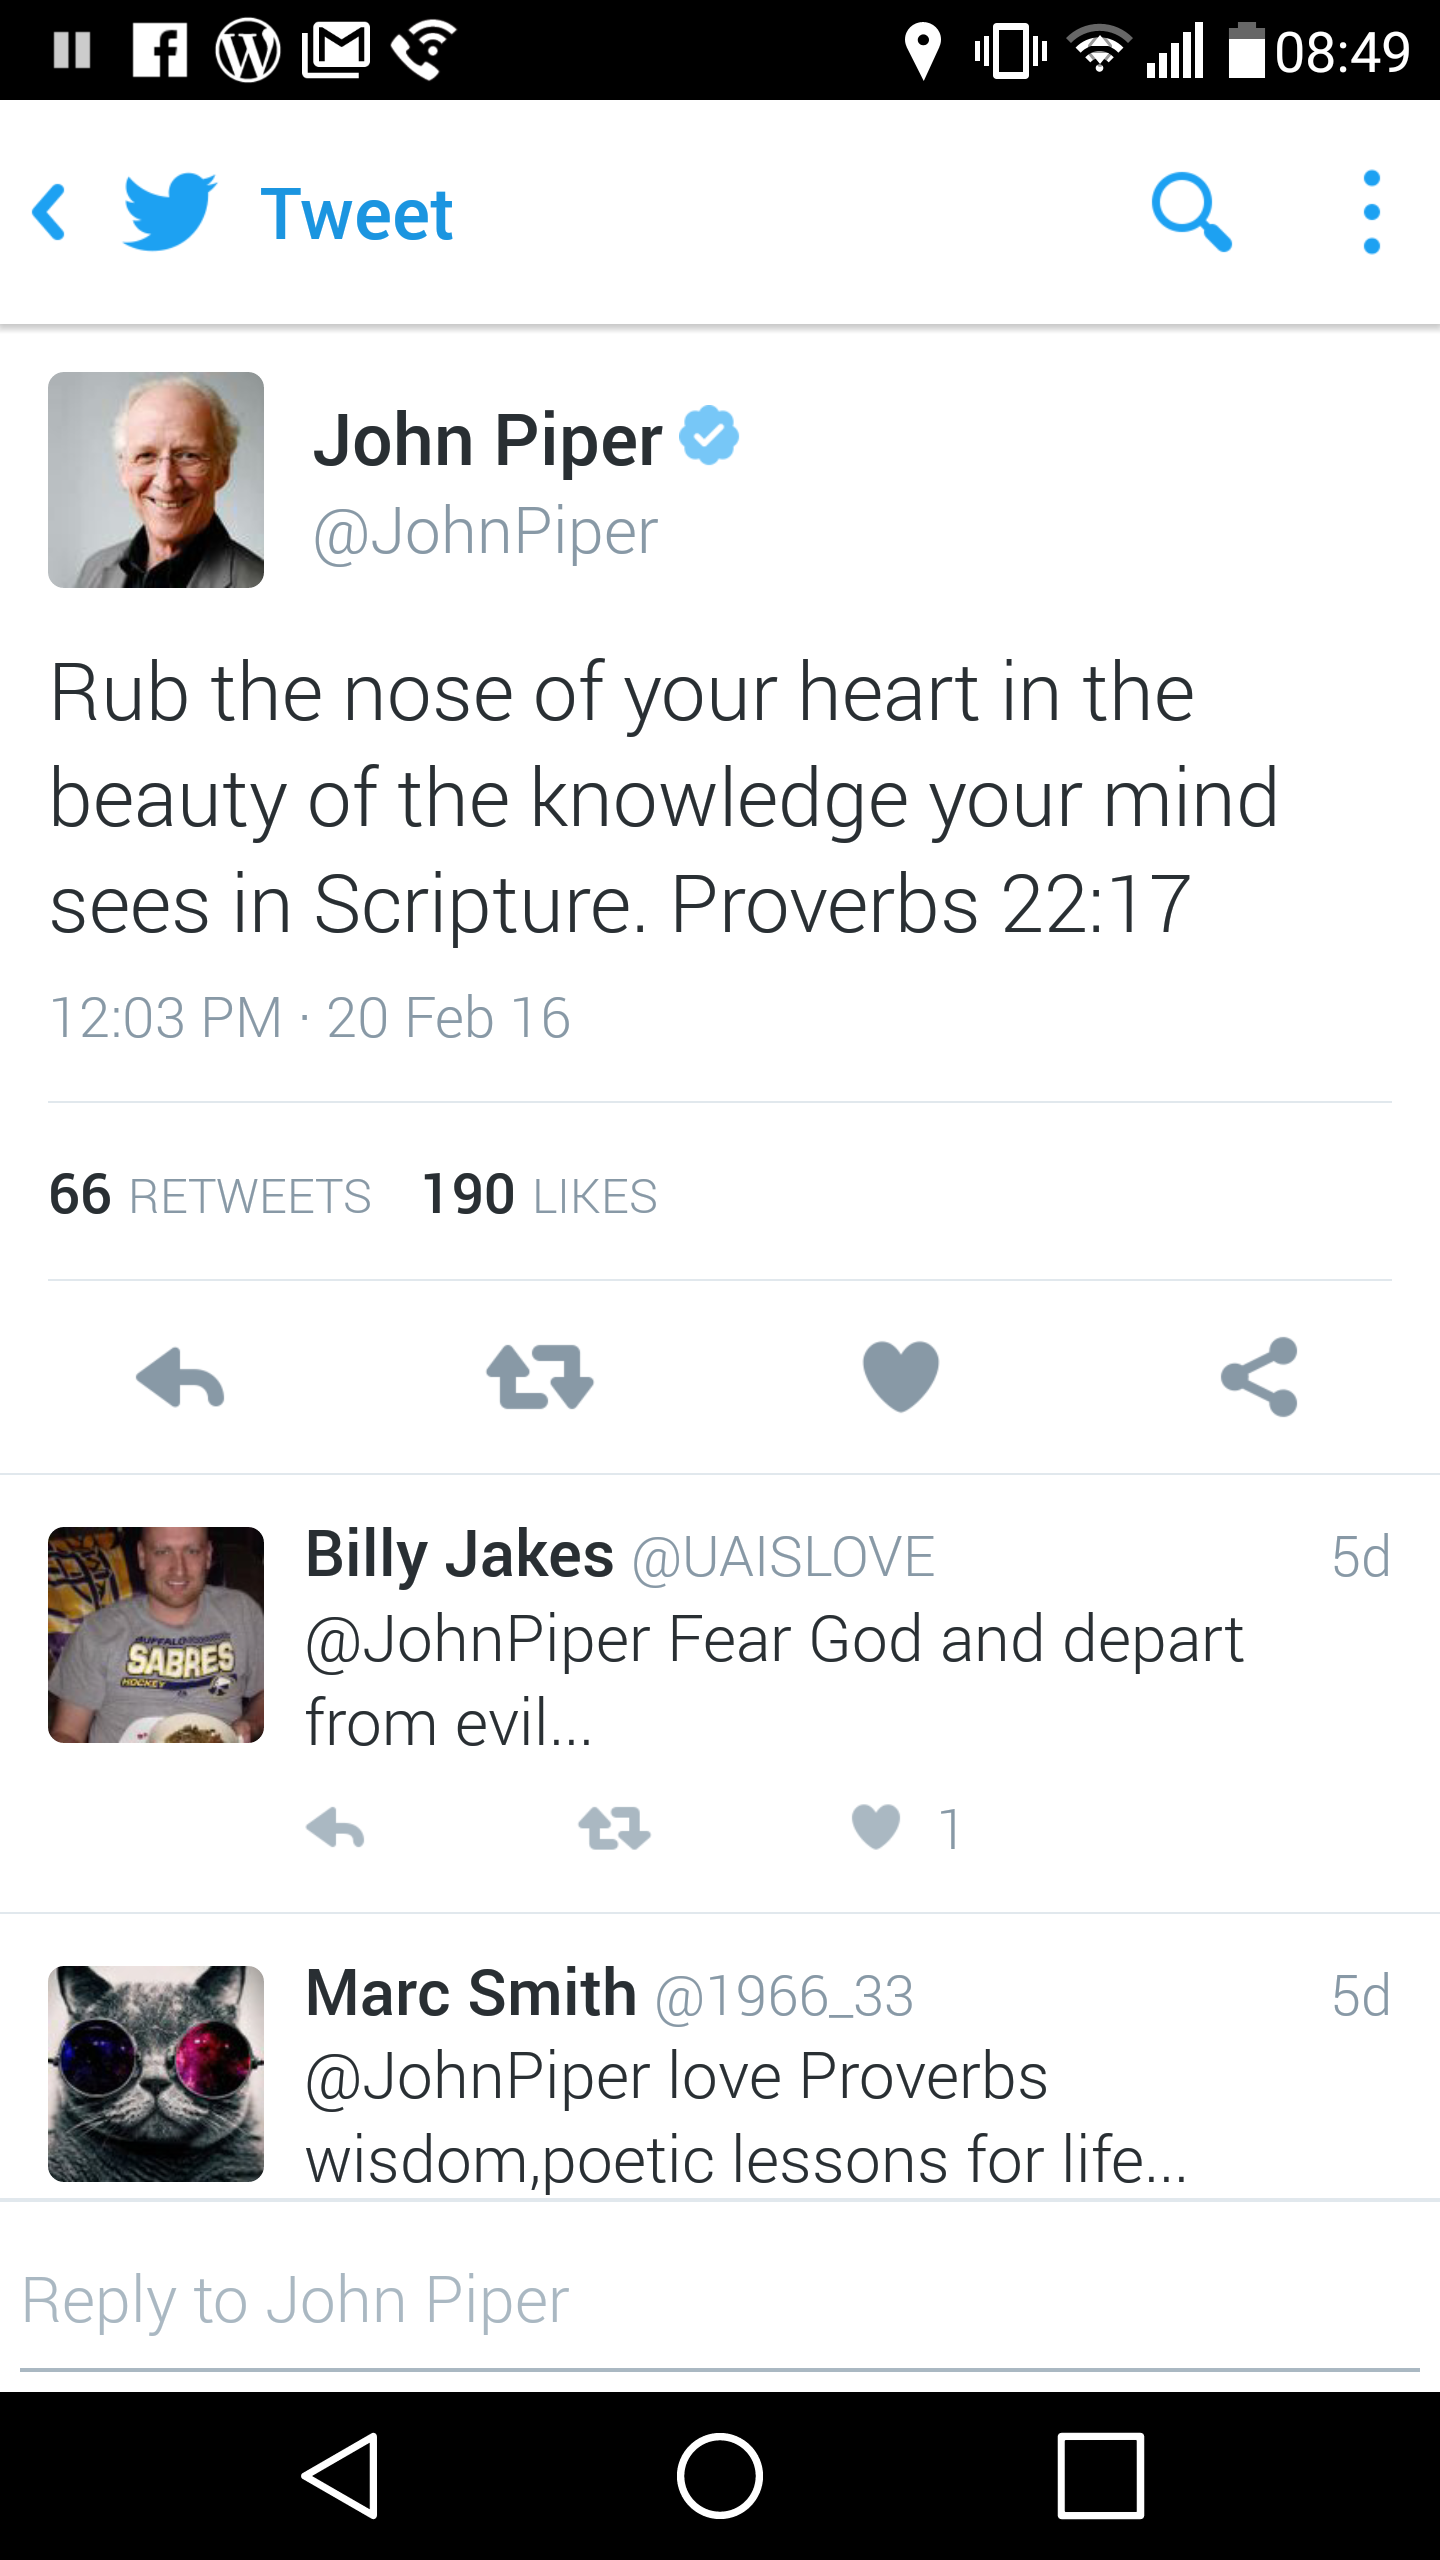1440x2560 pixels.
Task: Like Billy Jakes' reply
Action: pyautogui.click(x=876, y=1827)
